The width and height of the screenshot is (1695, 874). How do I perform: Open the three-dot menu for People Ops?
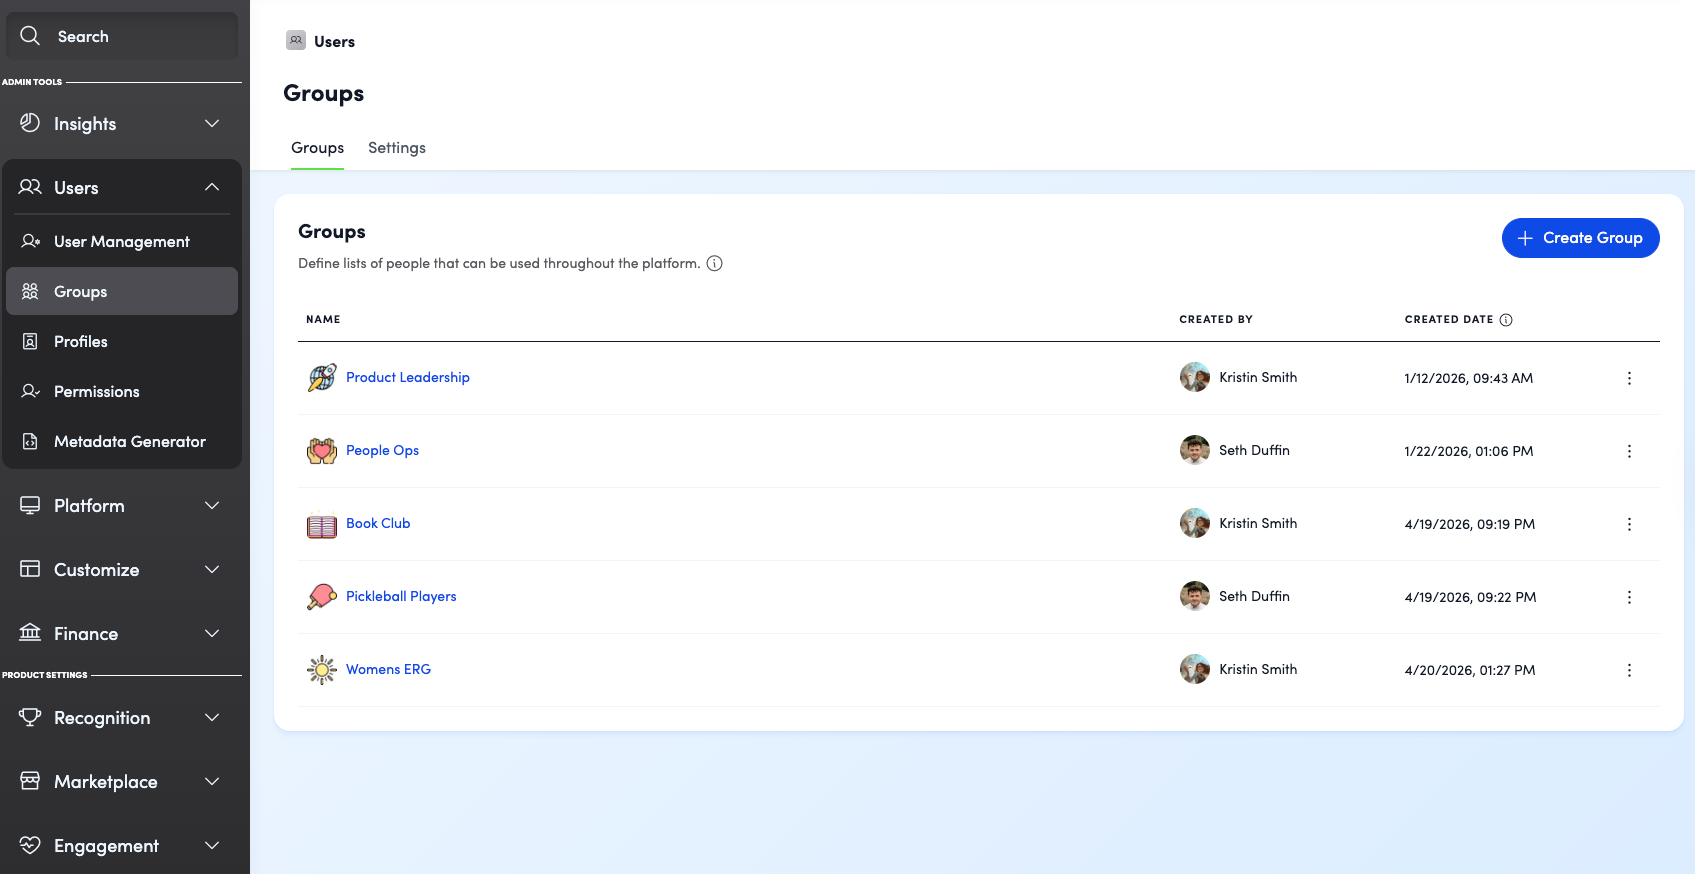click(x=1629, y=451)
